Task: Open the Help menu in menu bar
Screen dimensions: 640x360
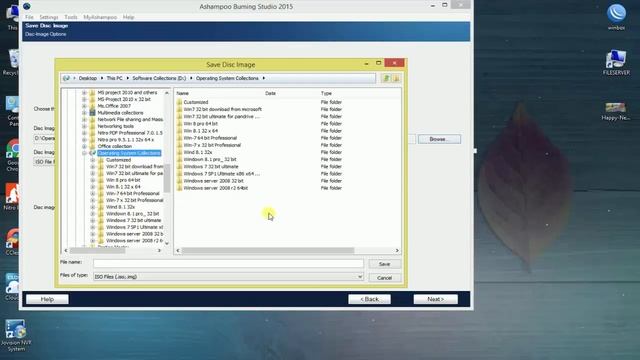Action: tap(129, 17)
